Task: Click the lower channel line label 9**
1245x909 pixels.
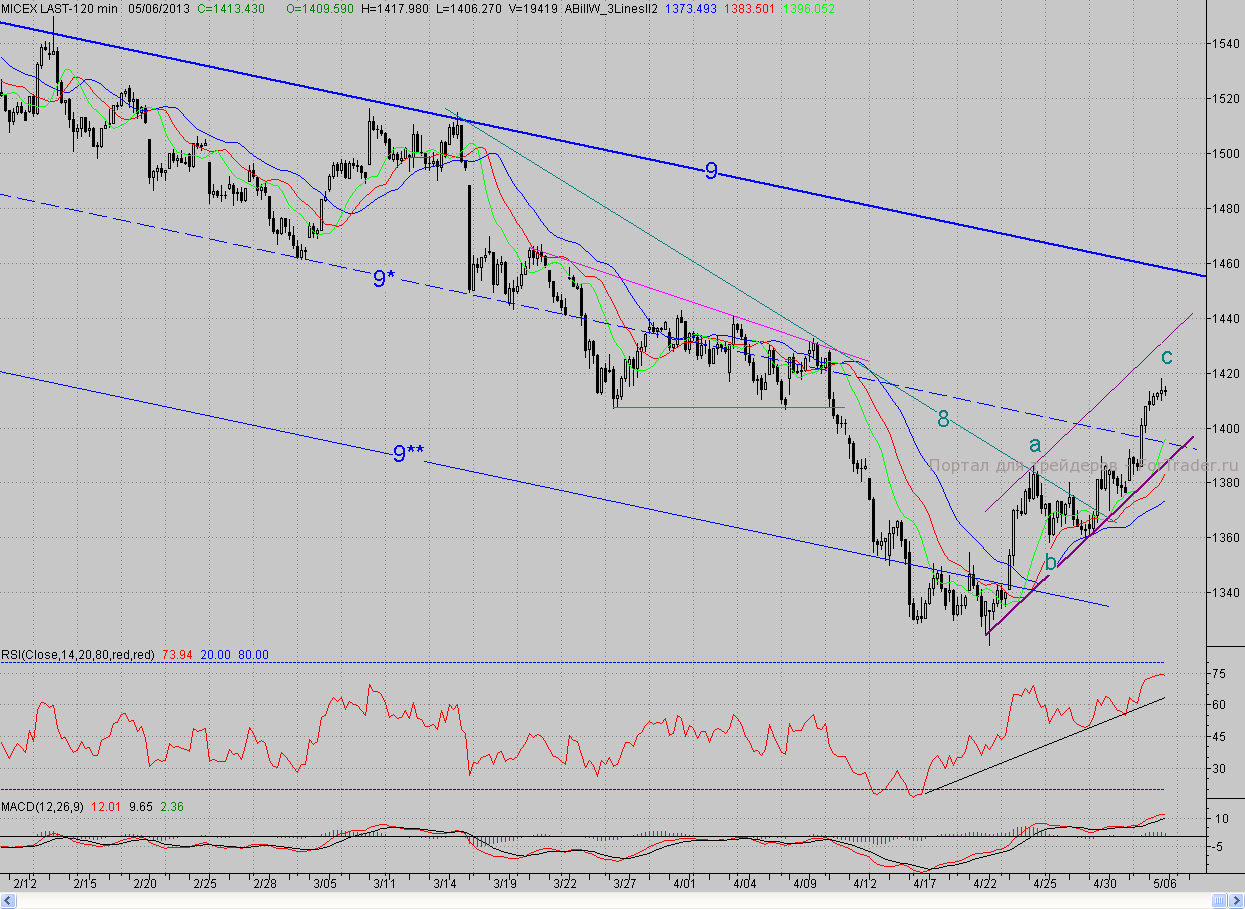Action: pyautogui.click(x=407, y=455)
